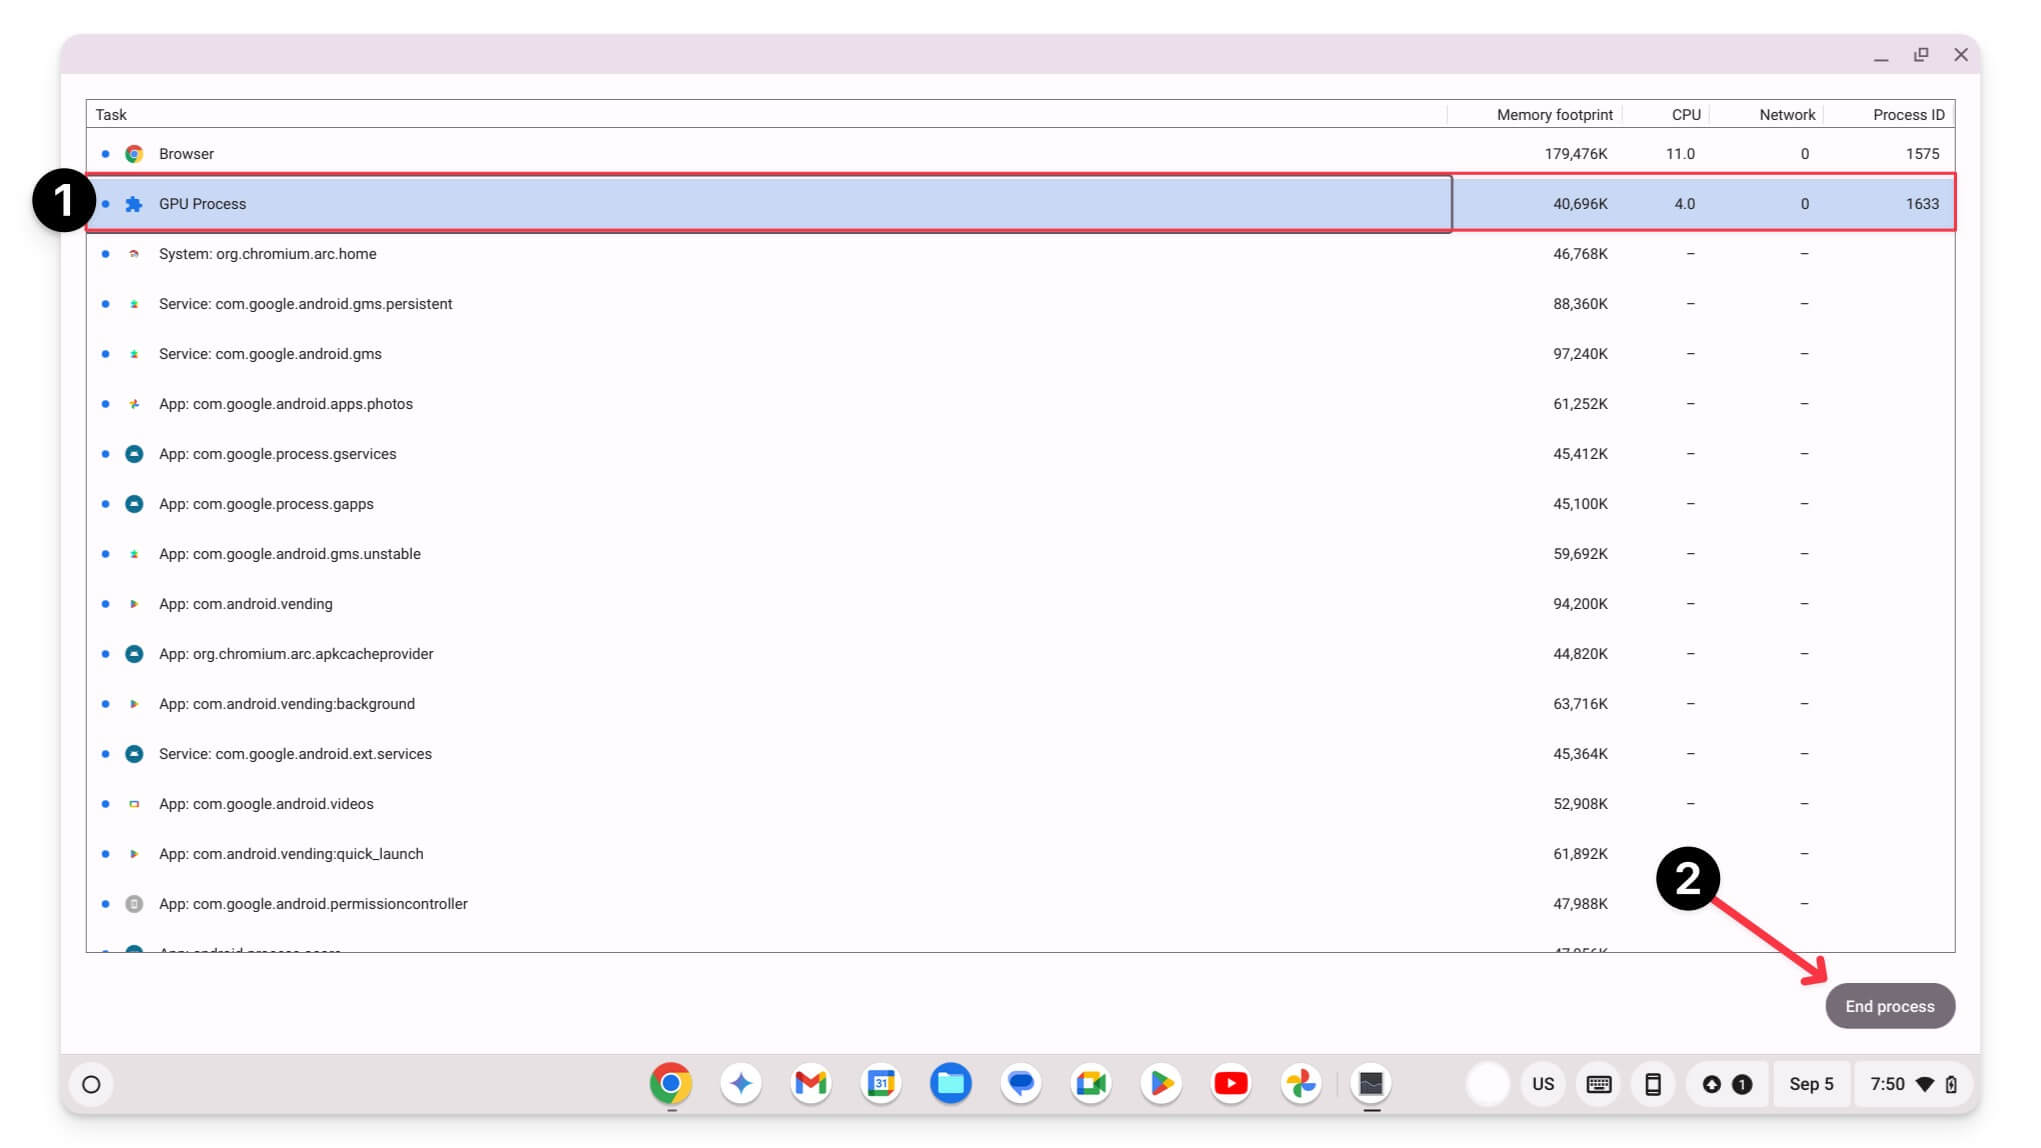This screenshot has height=1148, width=2041.
Task: Click the Task Manager shelf icon
Action: click(1371, 1084)
